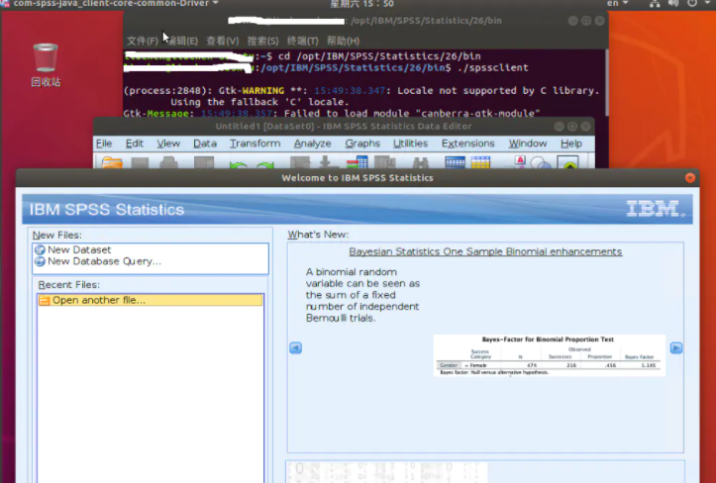
Task: Open the Extensions menu
Action: coord(468,143)
